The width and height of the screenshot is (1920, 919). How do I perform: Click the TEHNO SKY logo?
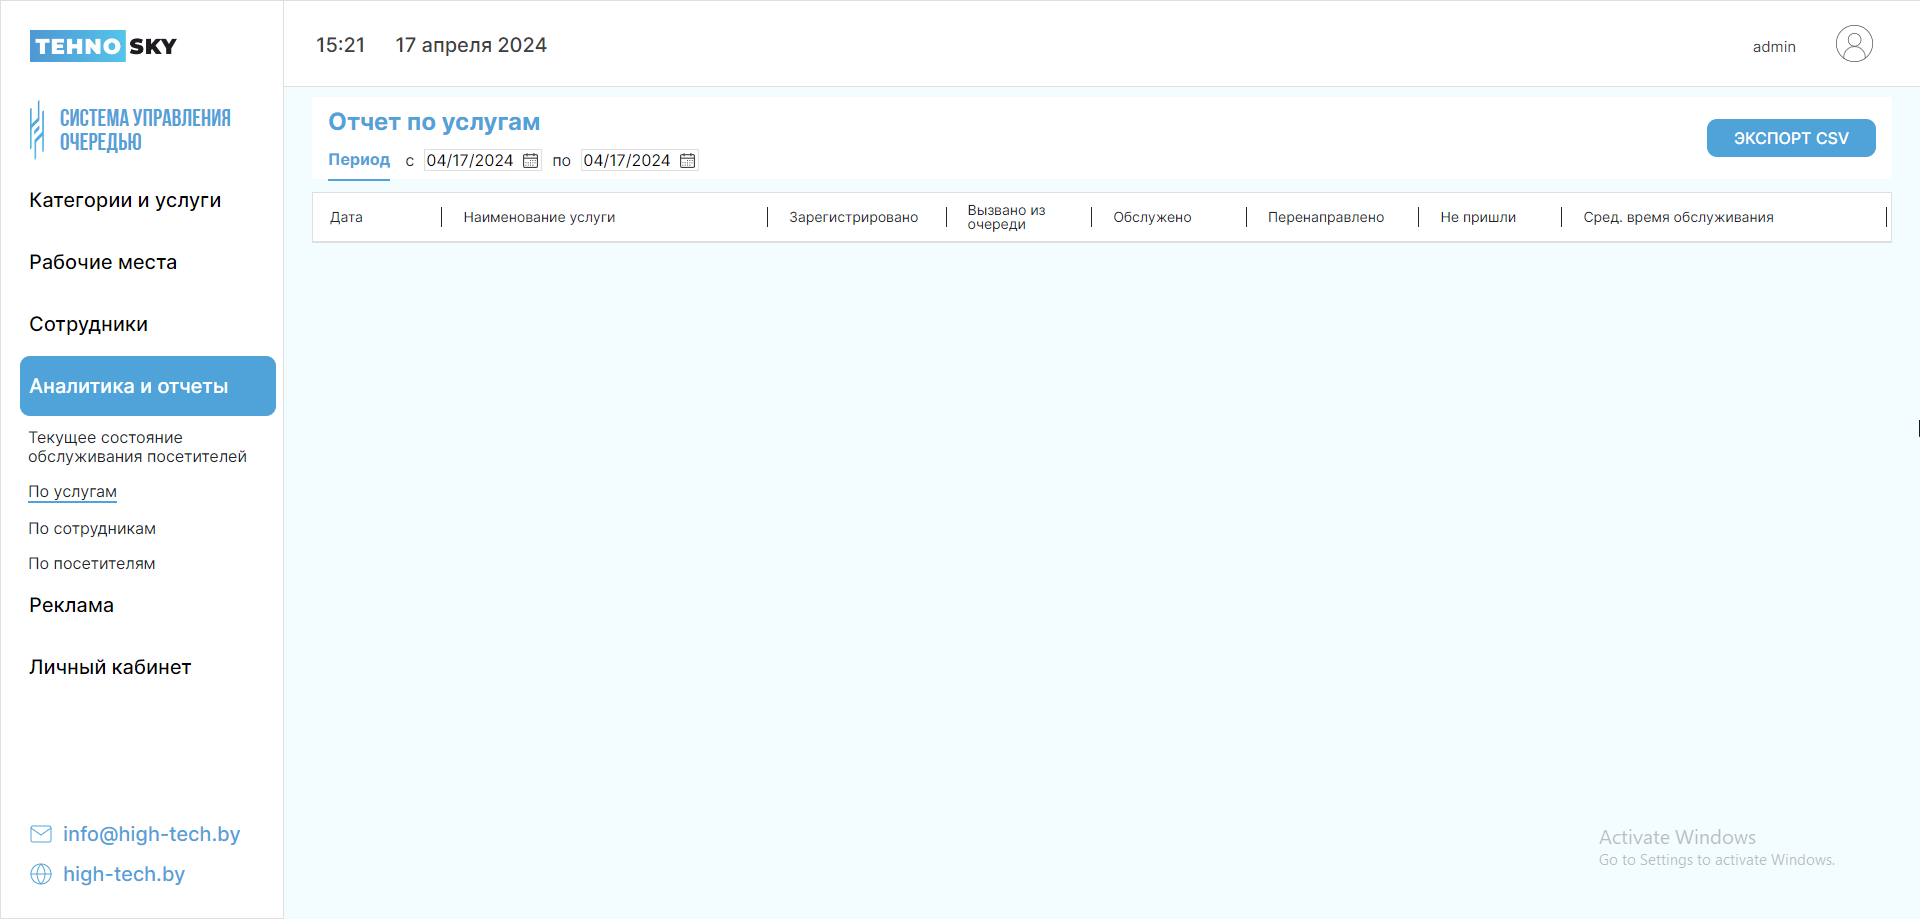[x=103, y=46]
